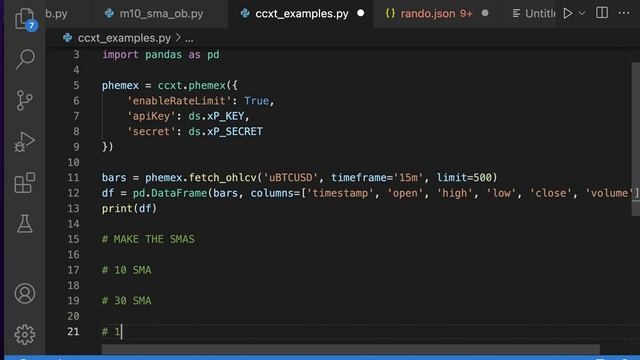Open Run and Debug view
The height and width of the screenshot is (360, 640).
pos(24,142)
